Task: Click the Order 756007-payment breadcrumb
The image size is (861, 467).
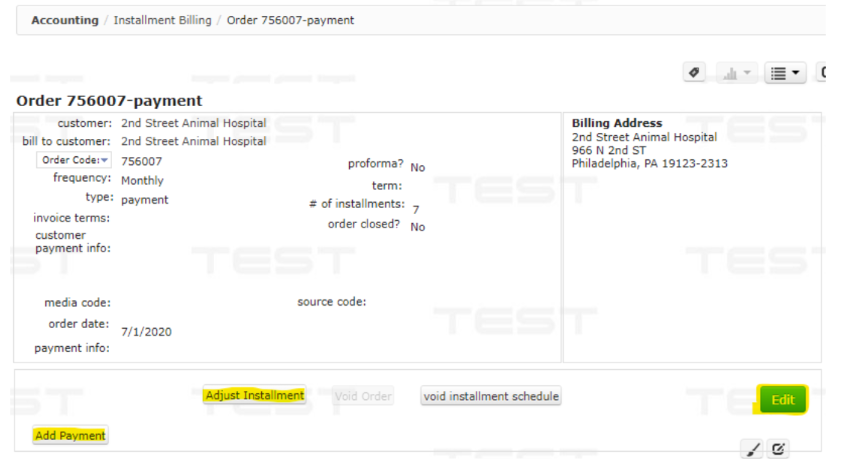Action: click(x=290, y=20)
